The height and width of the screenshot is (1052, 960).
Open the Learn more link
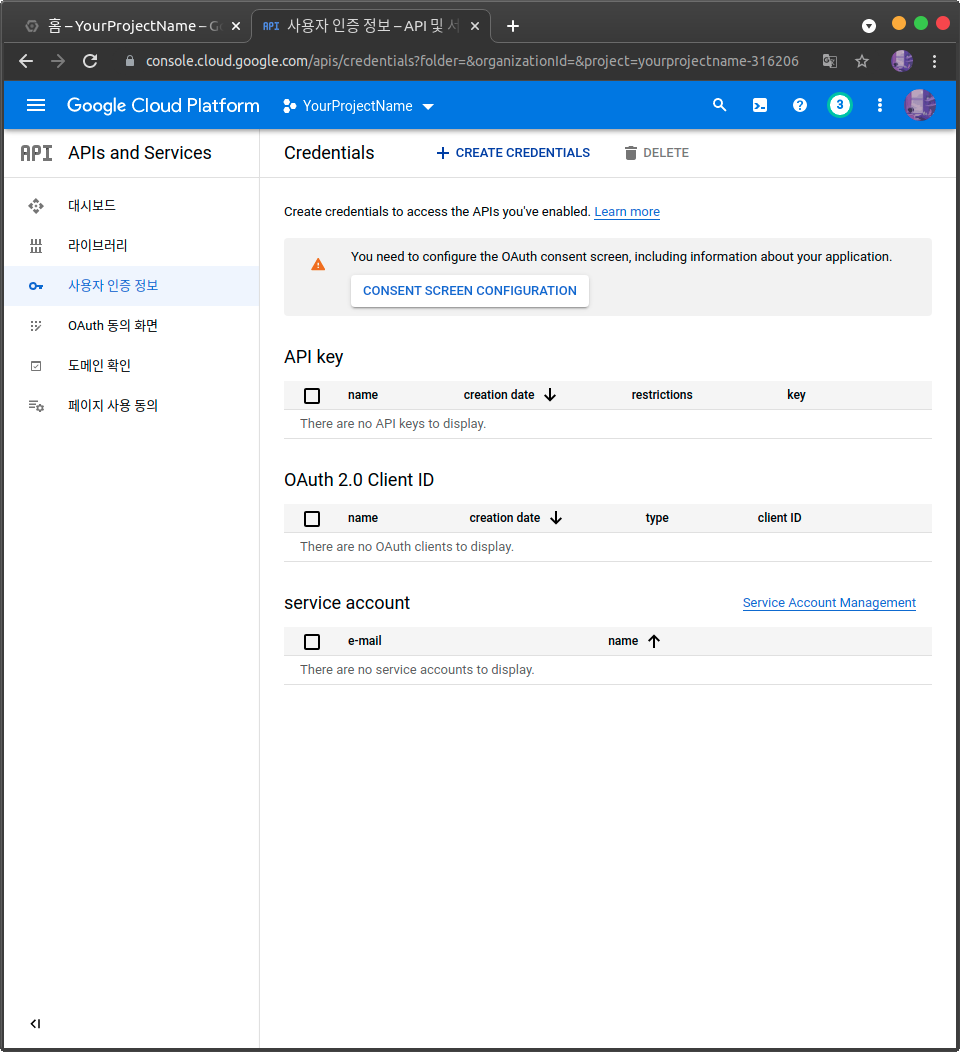(x=627, y=212)
